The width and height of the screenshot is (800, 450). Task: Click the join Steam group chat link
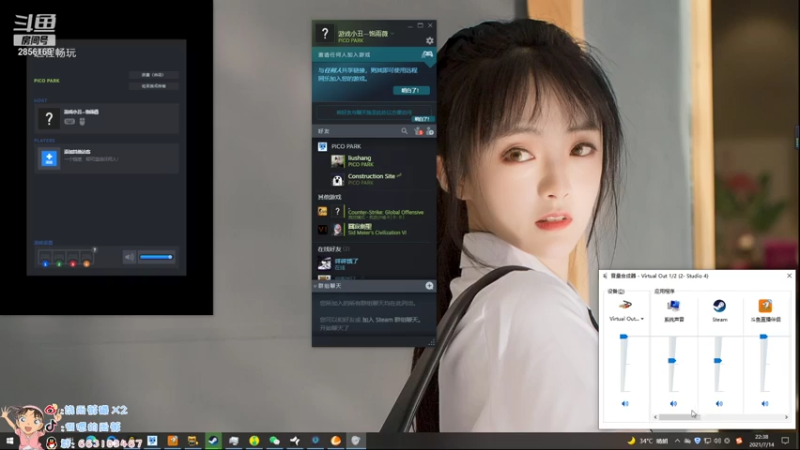tap(391, 320)
